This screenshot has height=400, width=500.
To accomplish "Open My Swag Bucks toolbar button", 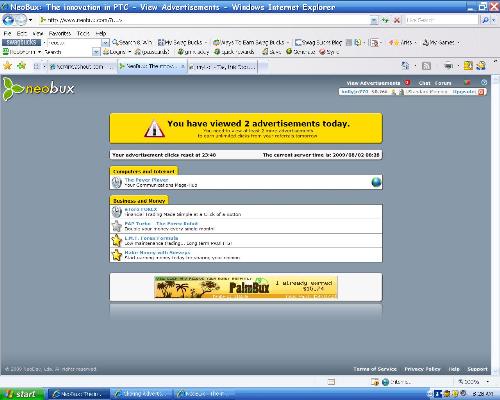I will click(182, 42).
